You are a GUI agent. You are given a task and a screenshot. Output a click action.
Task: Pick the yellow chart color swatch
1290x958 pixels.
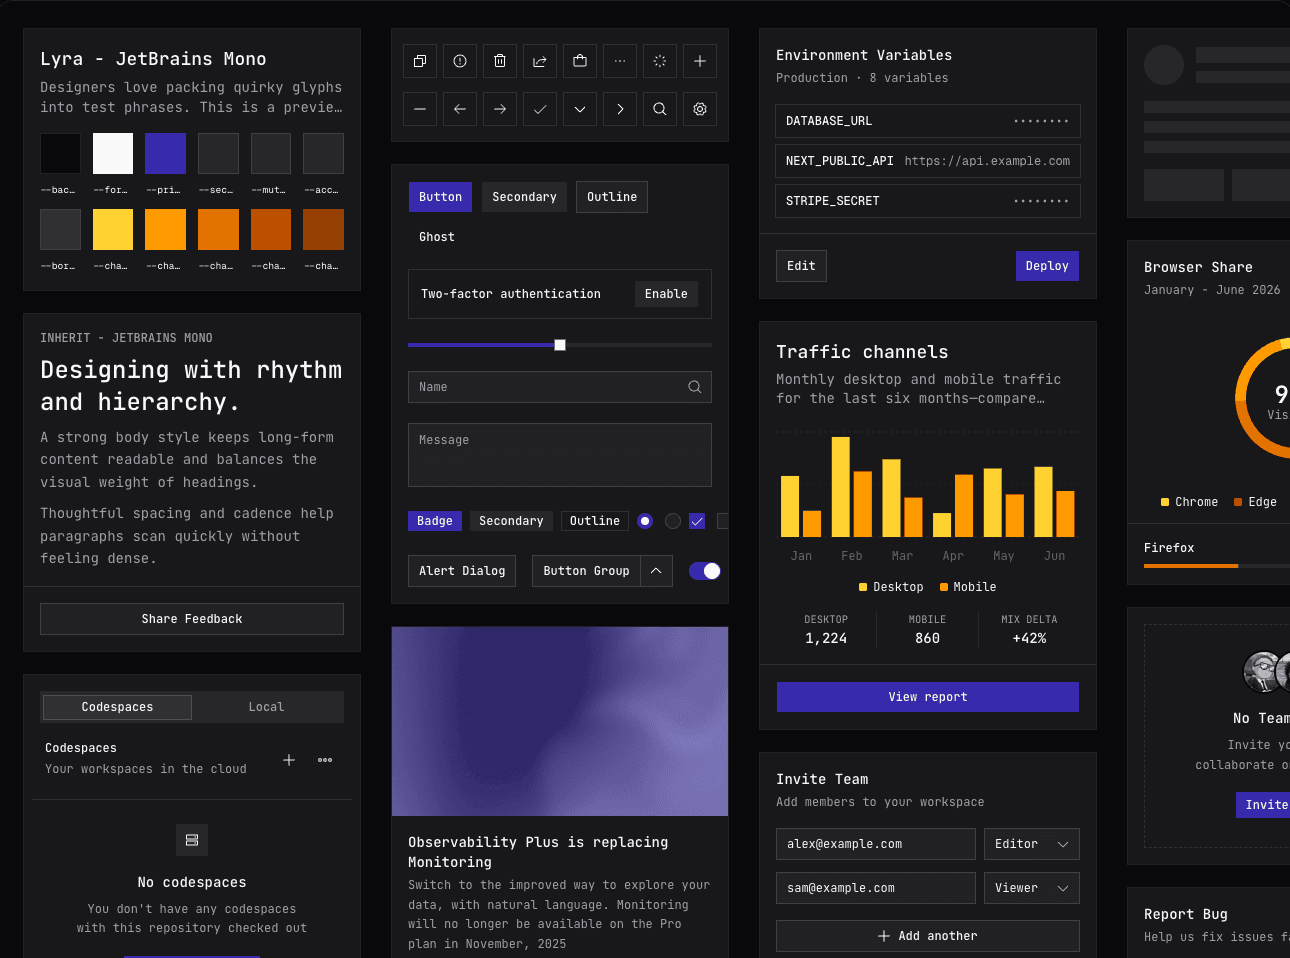click(x=113, y=230)
